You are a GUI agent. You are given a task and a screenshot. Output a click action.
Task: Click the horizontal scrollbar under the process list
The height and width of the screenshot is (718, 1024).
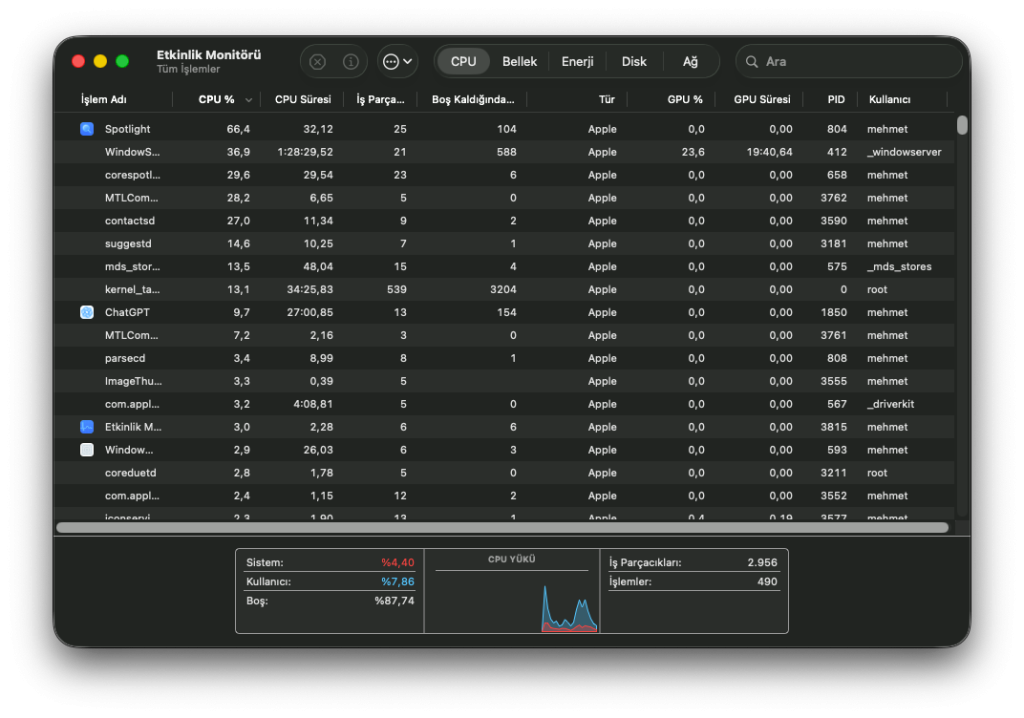click(x=502, y=527)
